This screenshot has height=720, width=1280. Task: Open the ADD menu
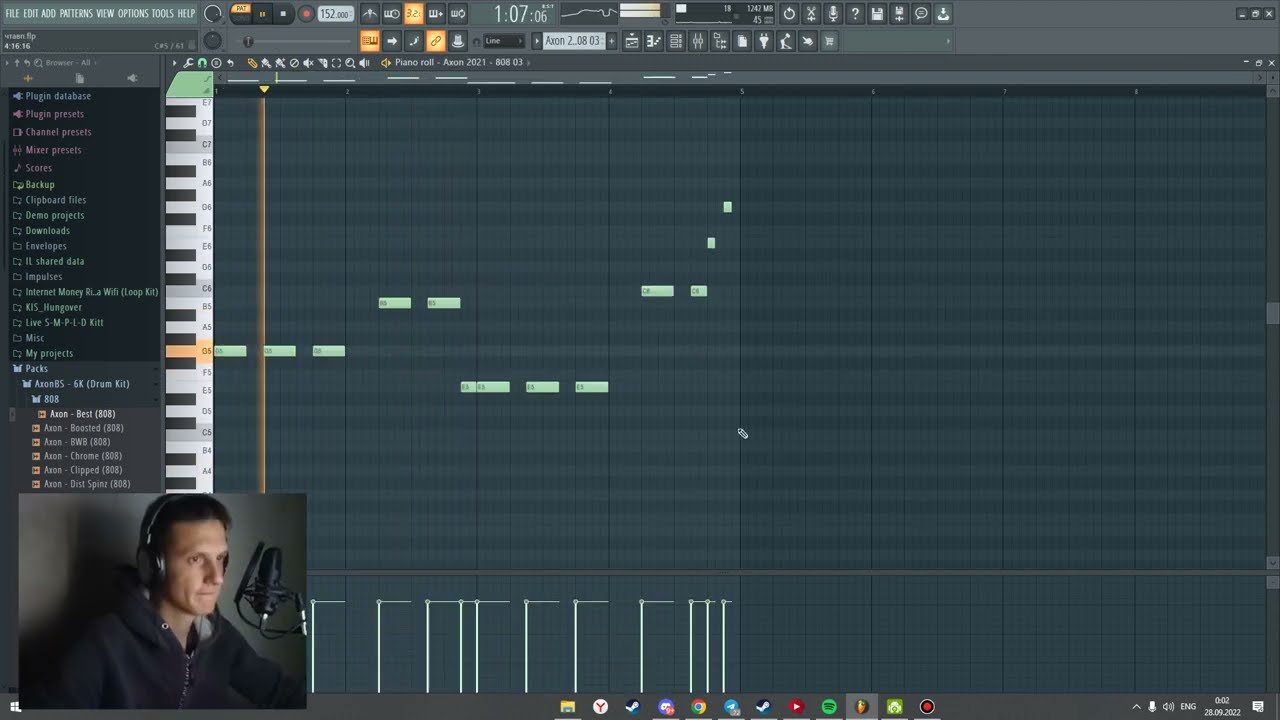click(x=48, y=14)
